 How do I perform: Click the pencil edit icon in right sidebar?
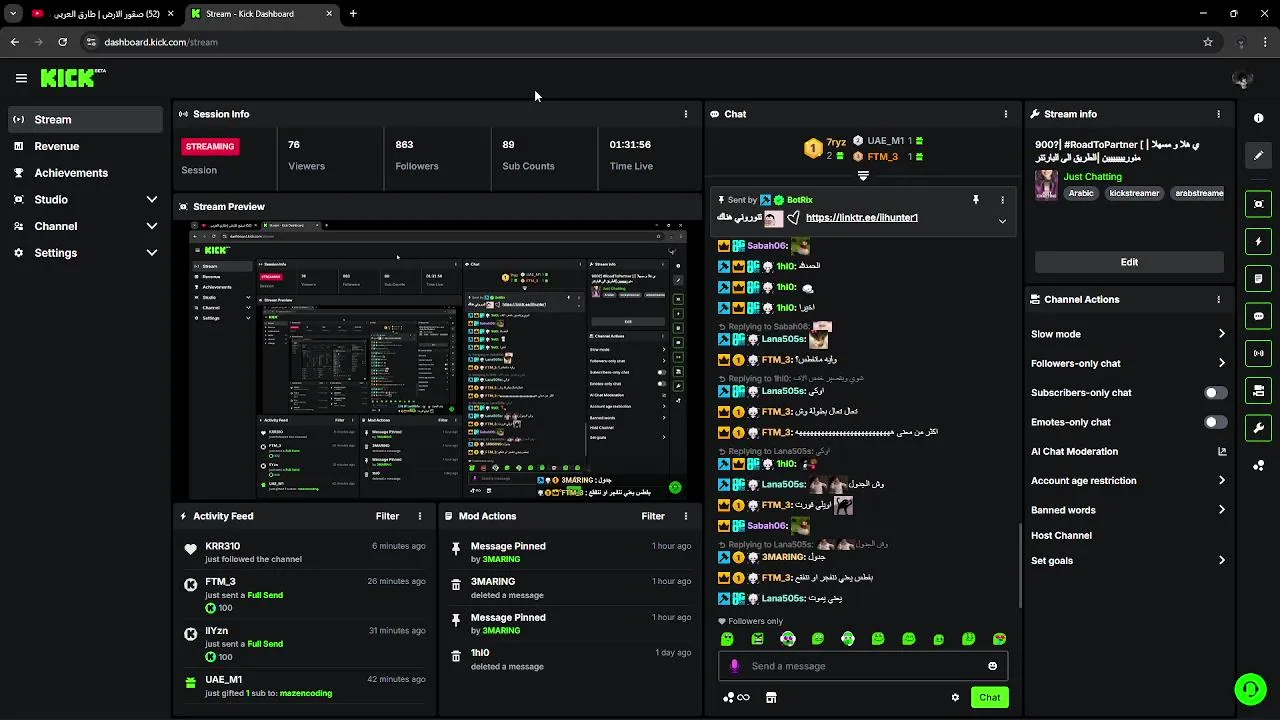pyautogui.click(x=1258, y=155)
